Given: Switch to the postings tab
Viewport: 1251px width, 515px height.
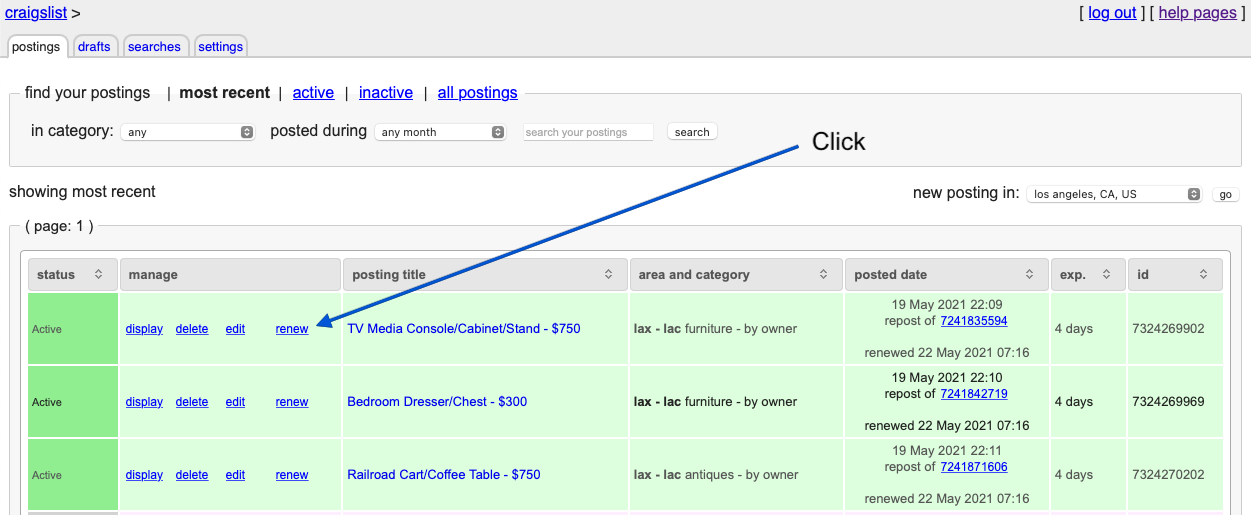Looking at the screenshot, I should pos(36,47).
